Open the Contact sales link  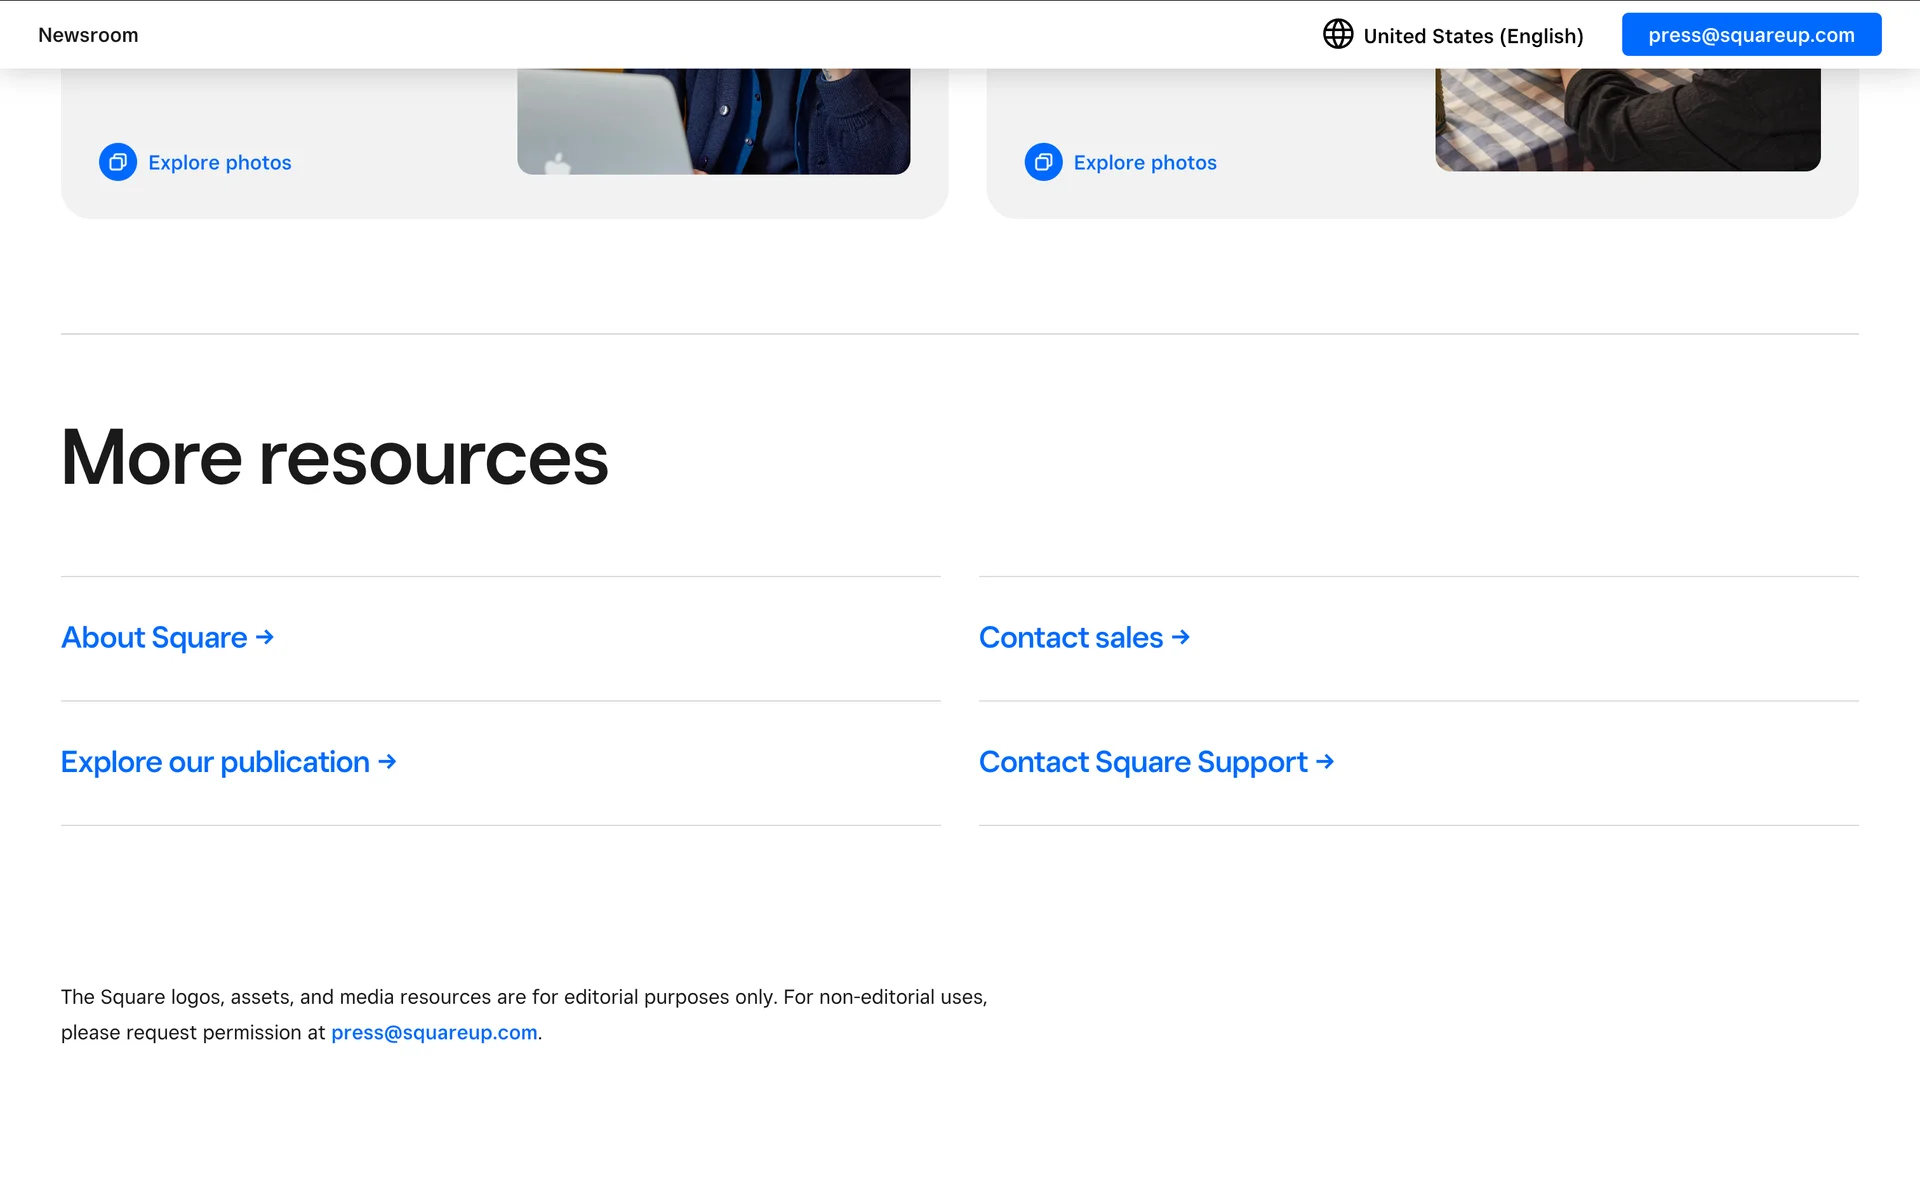(1070, 638)
